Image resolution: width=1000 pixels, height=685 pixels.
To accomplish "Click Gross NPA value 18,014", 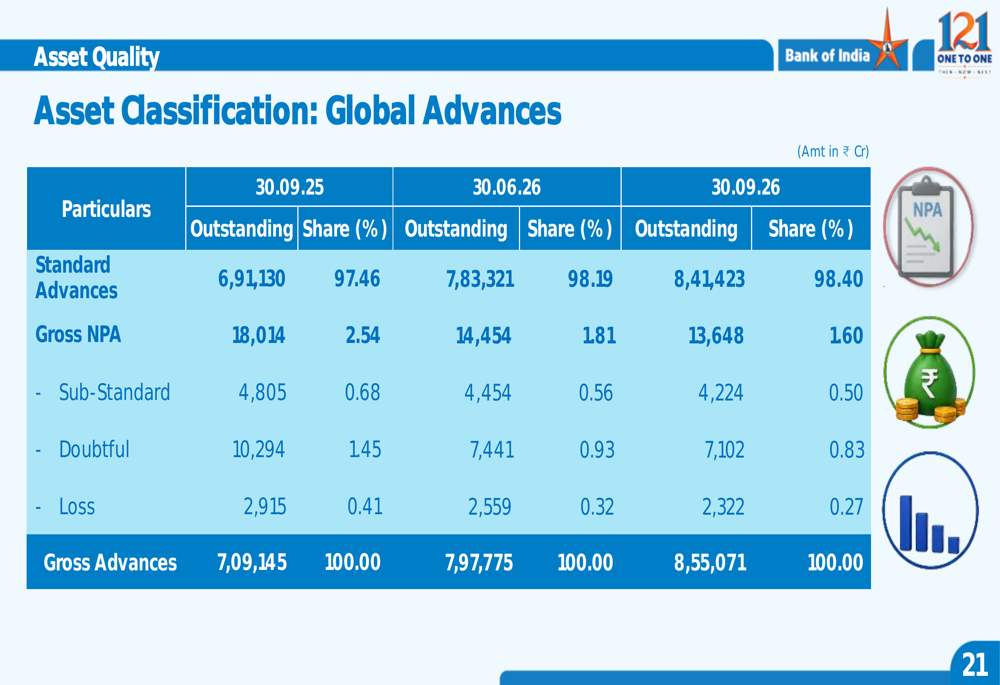I will 258,336.
